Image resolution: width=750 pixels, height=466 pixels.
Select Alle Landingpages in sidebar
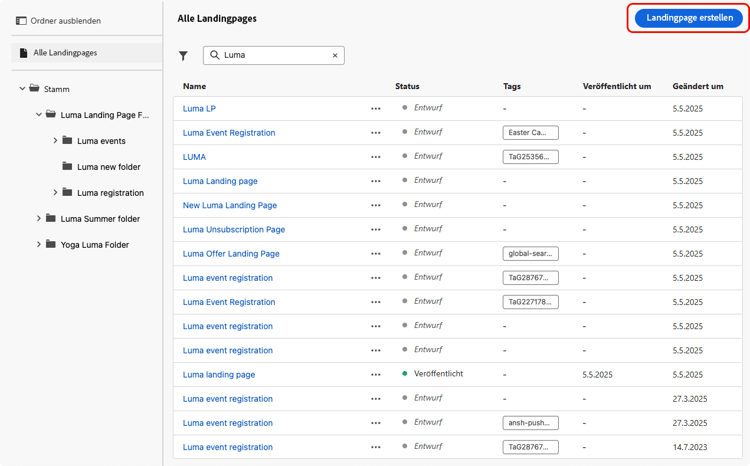65,53
